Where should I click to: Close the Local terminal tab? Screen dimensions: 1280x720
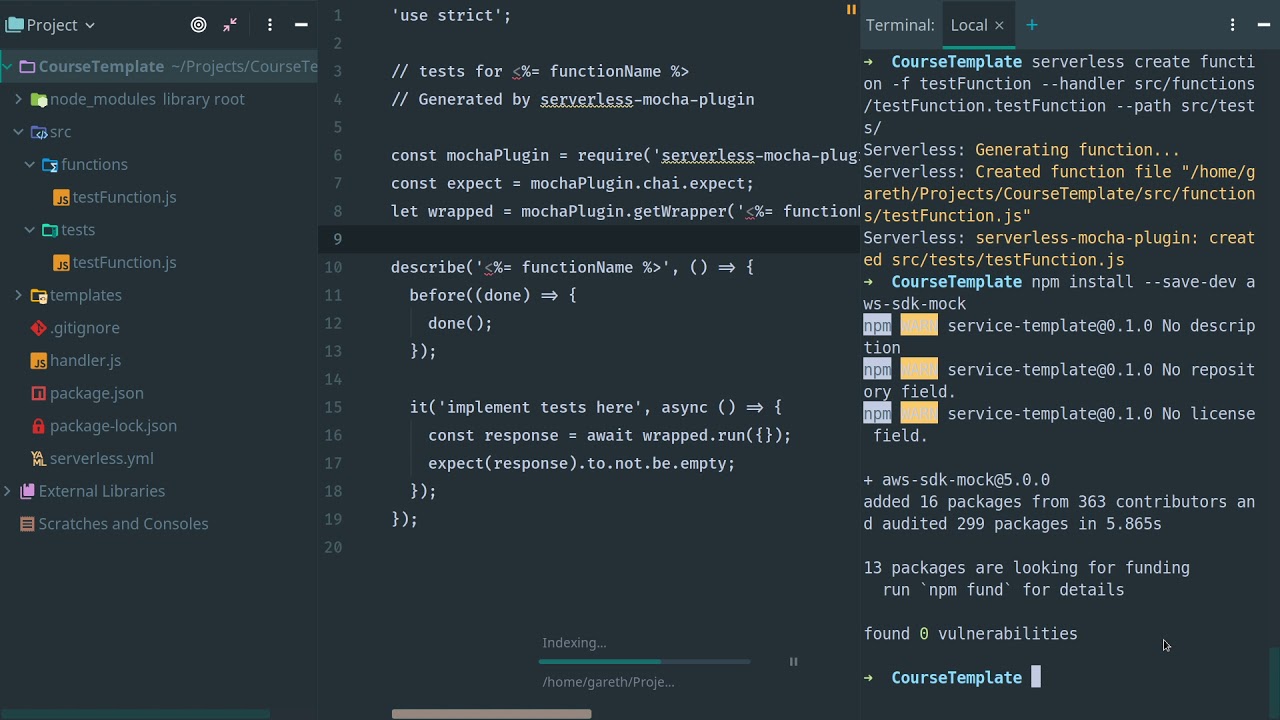coord(999,25)
